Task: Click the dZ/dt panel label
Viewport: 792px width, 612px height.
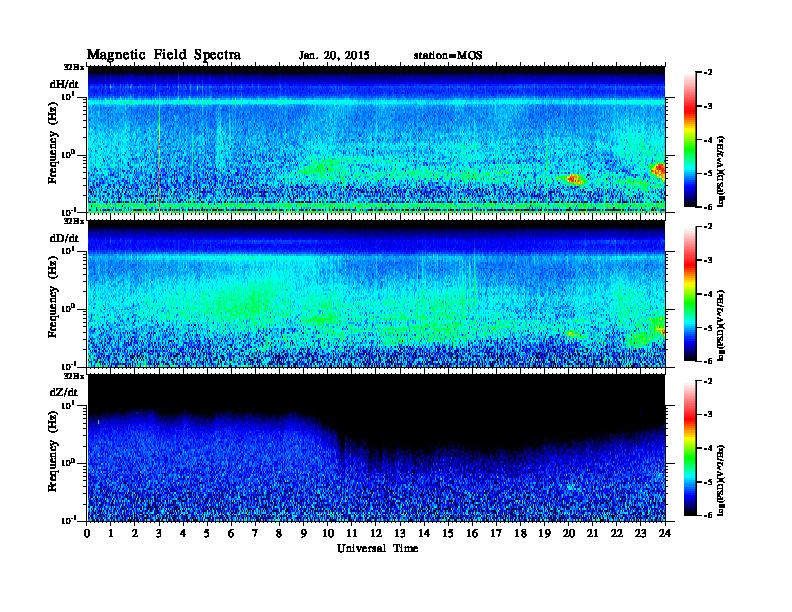Action: pos(64,392)
